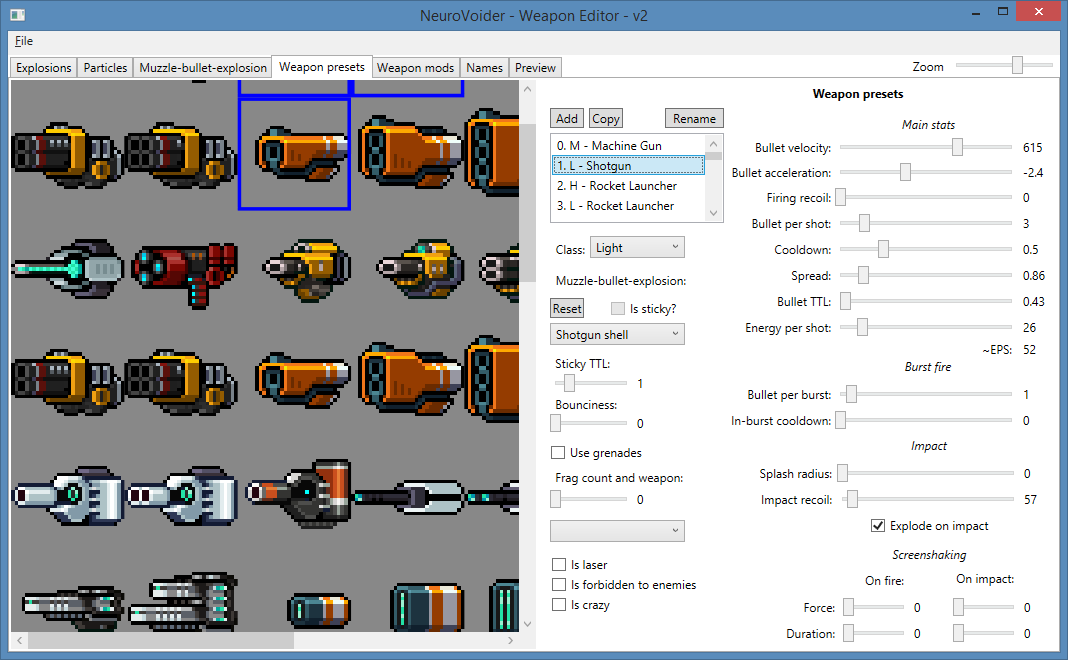Check Is forbidden to enemies
This screenshot has height=660, width=1068.
559,584
